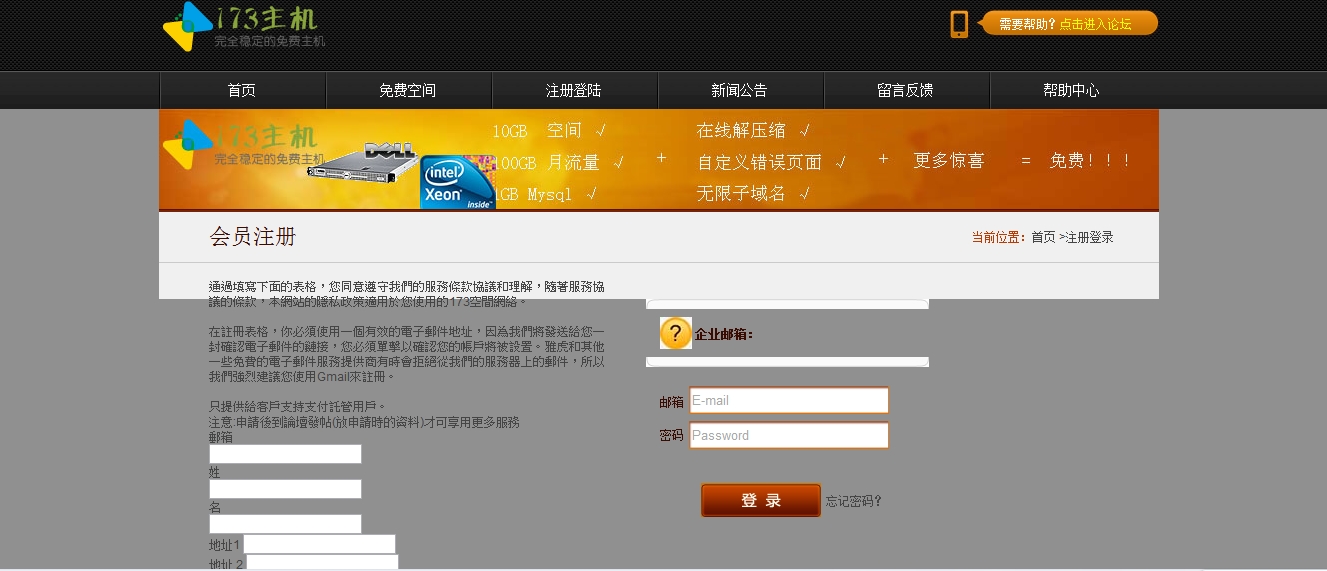Click the Intel Xeon badge image

(457, 182)
